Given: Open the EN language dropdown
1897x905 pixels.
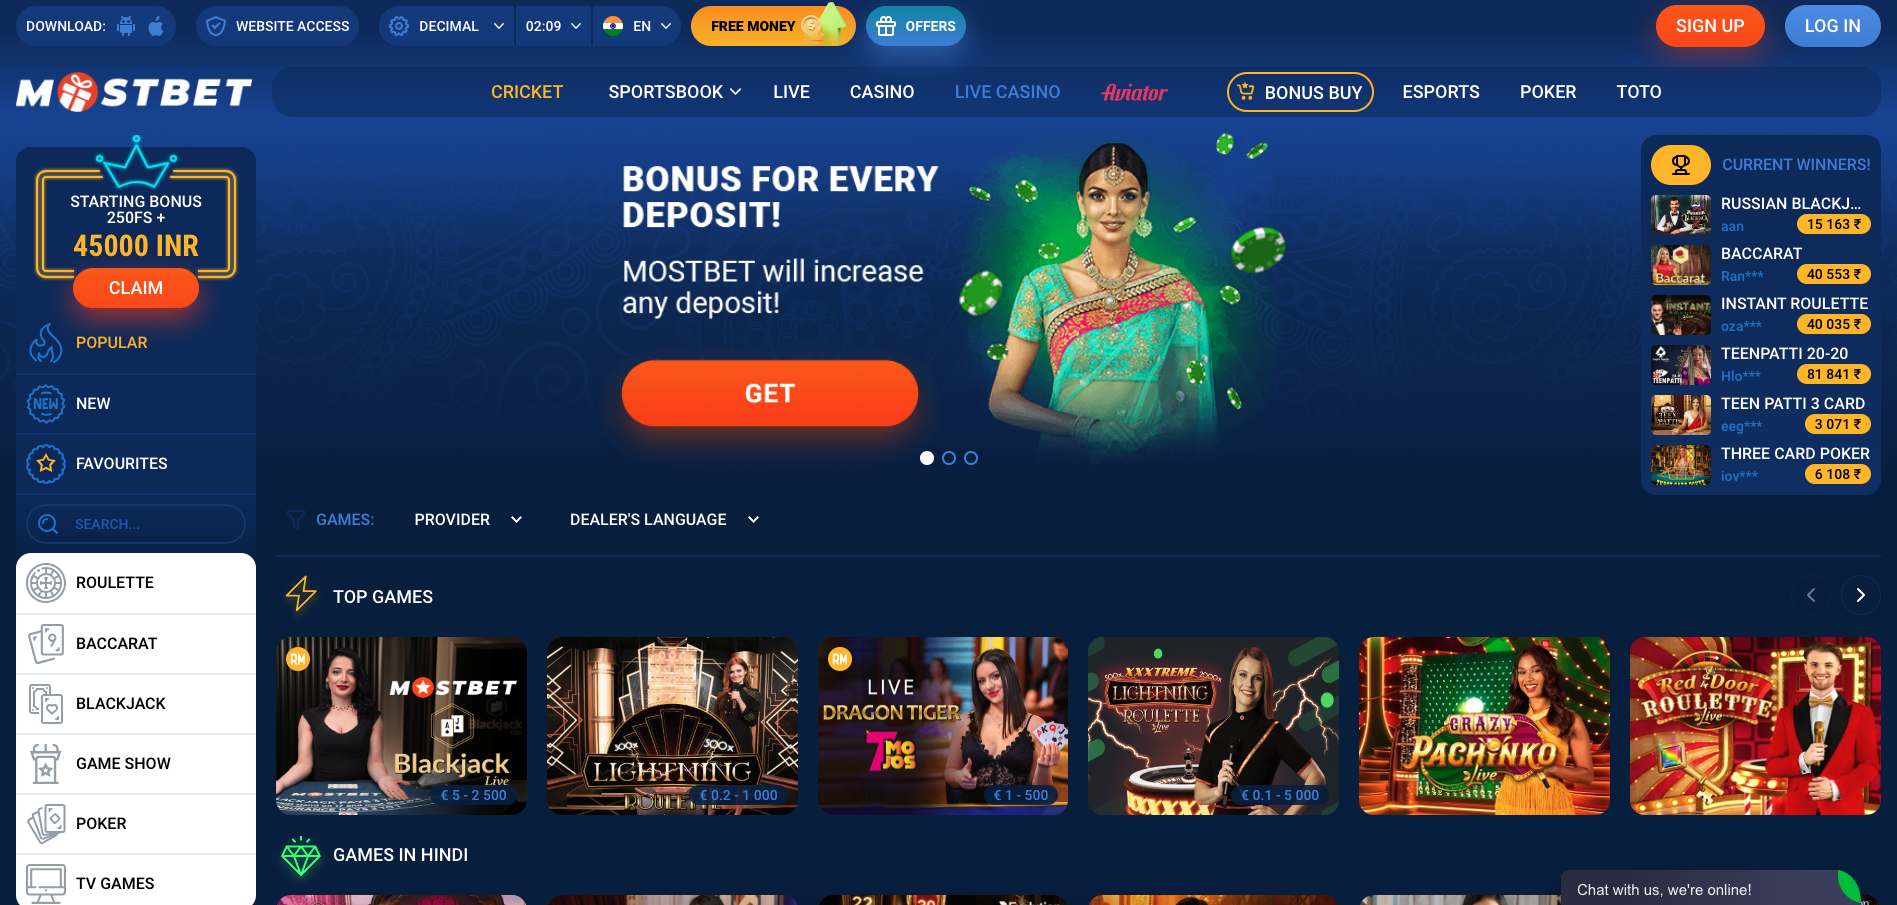Looking at the screenshot, I should pyautogui.click(x=637, y=26).
